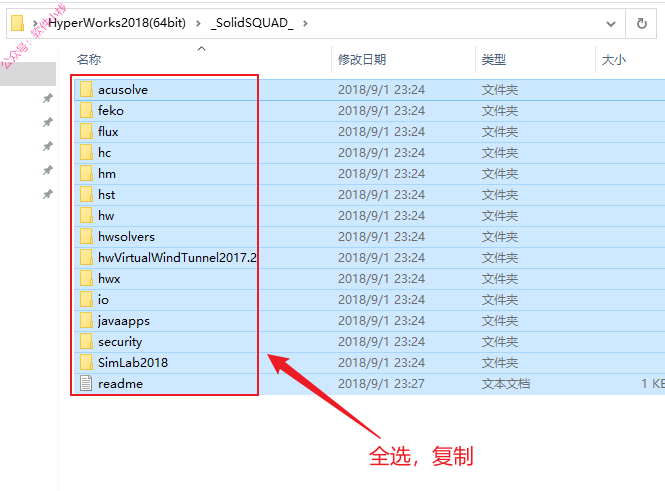Select the acusolve folder name
This screenshot has height=491, width=665.
click(123, 89)
